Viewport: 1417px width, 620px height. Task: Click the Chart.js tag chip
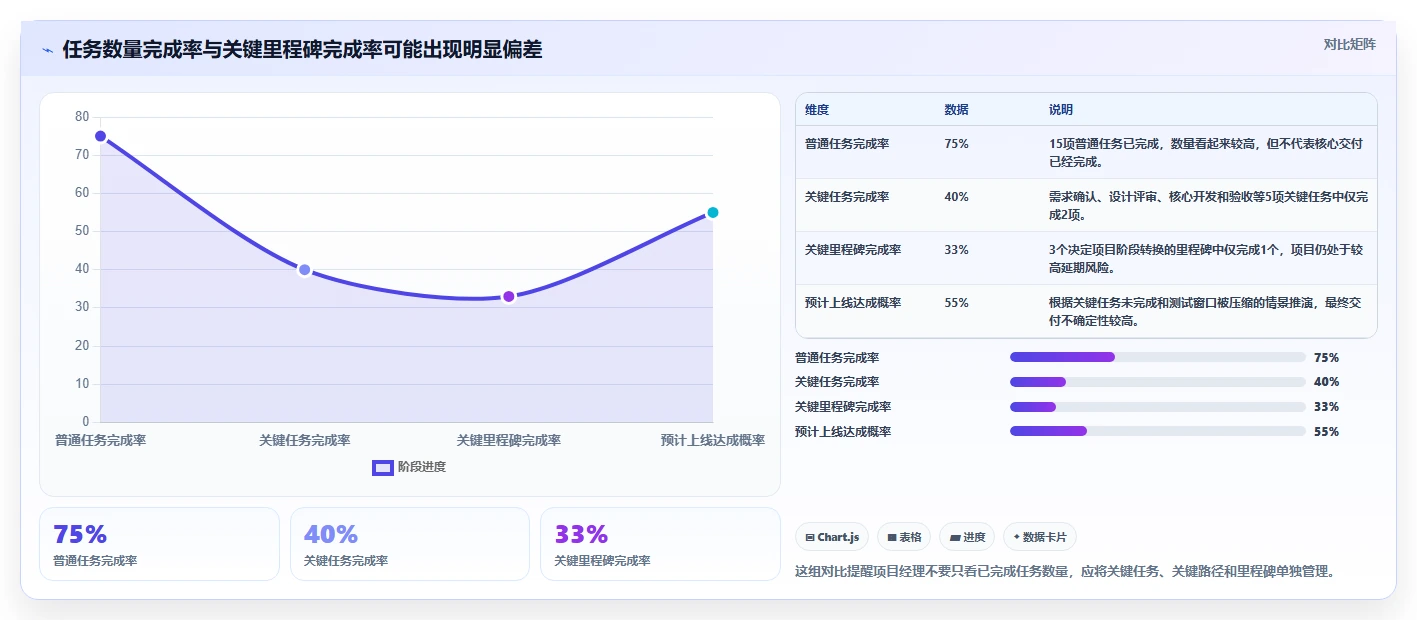point(832,537)
